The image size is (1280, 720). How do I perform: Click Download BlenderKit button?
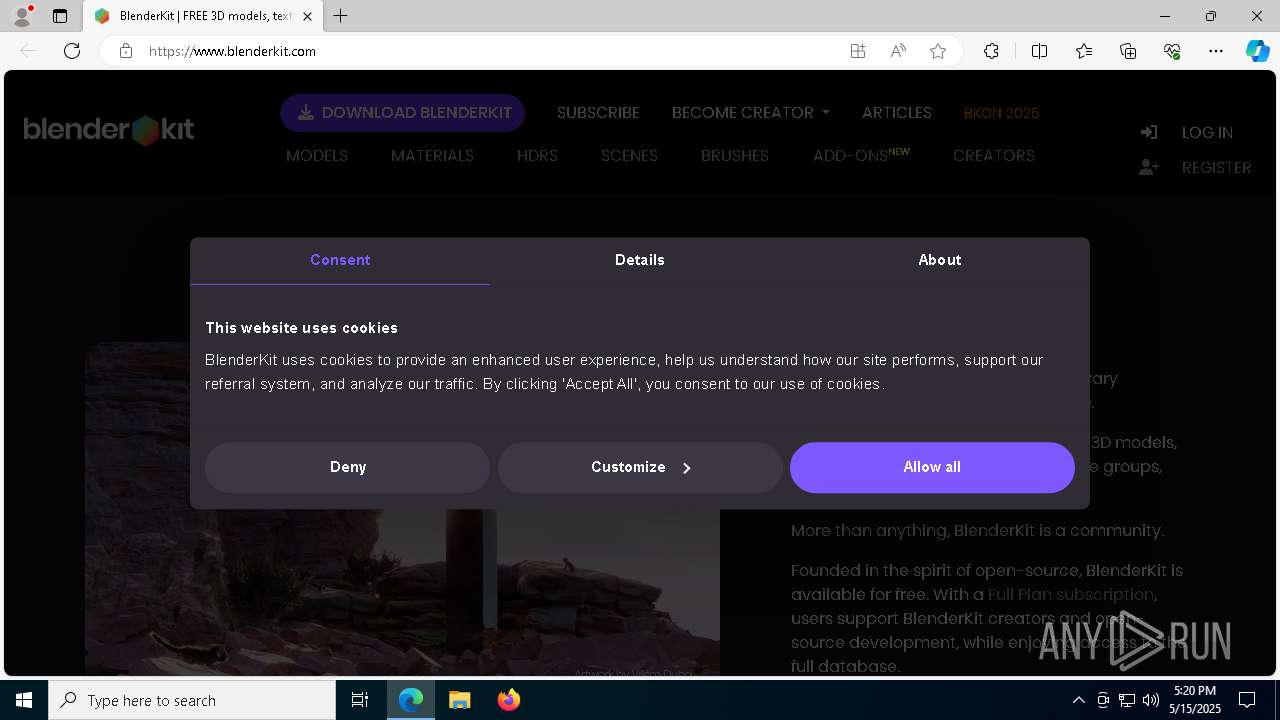[402, 113]
